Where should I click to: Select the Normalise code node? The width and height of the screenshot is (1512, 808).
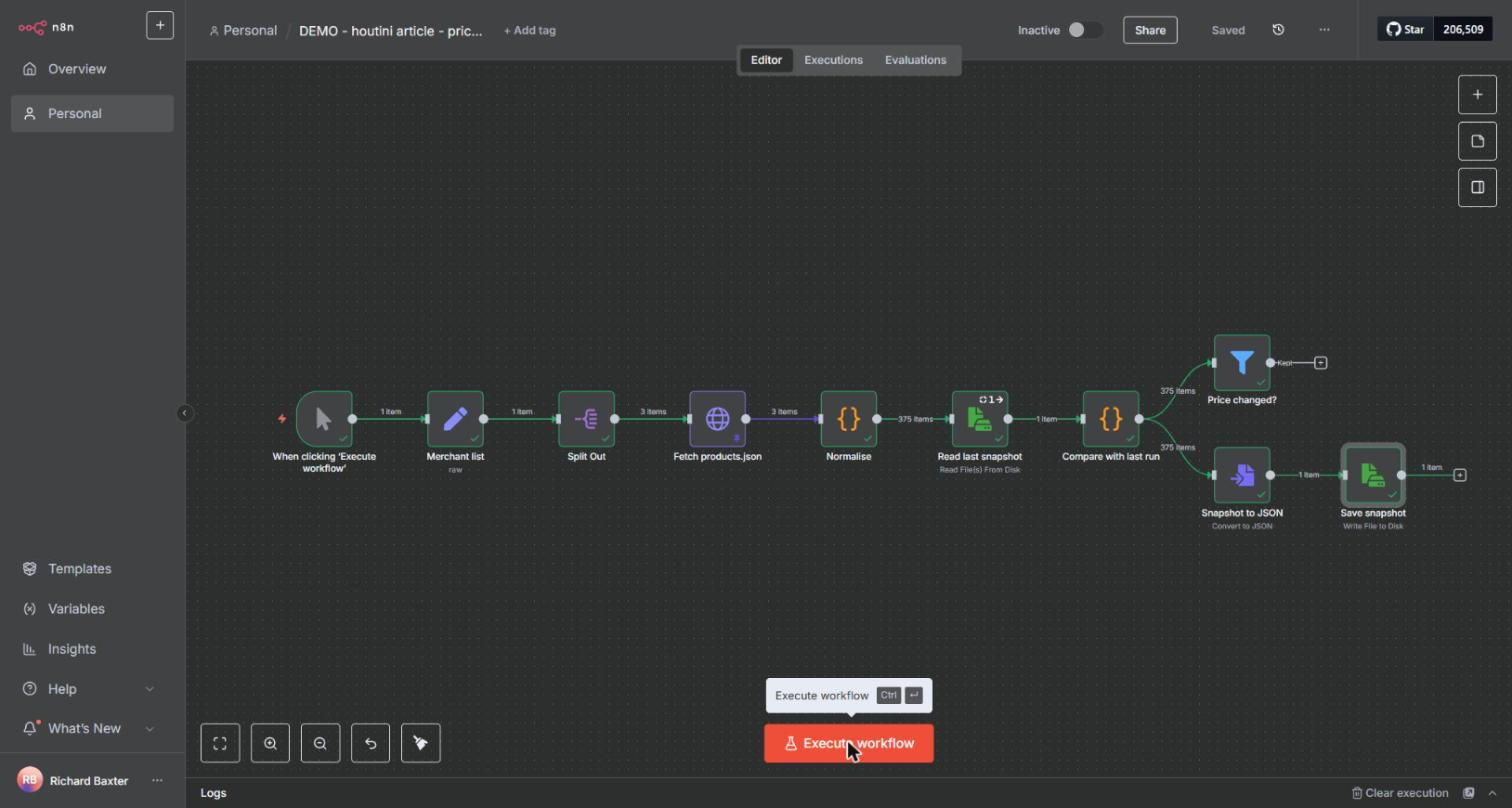click(x=848, y=419)
